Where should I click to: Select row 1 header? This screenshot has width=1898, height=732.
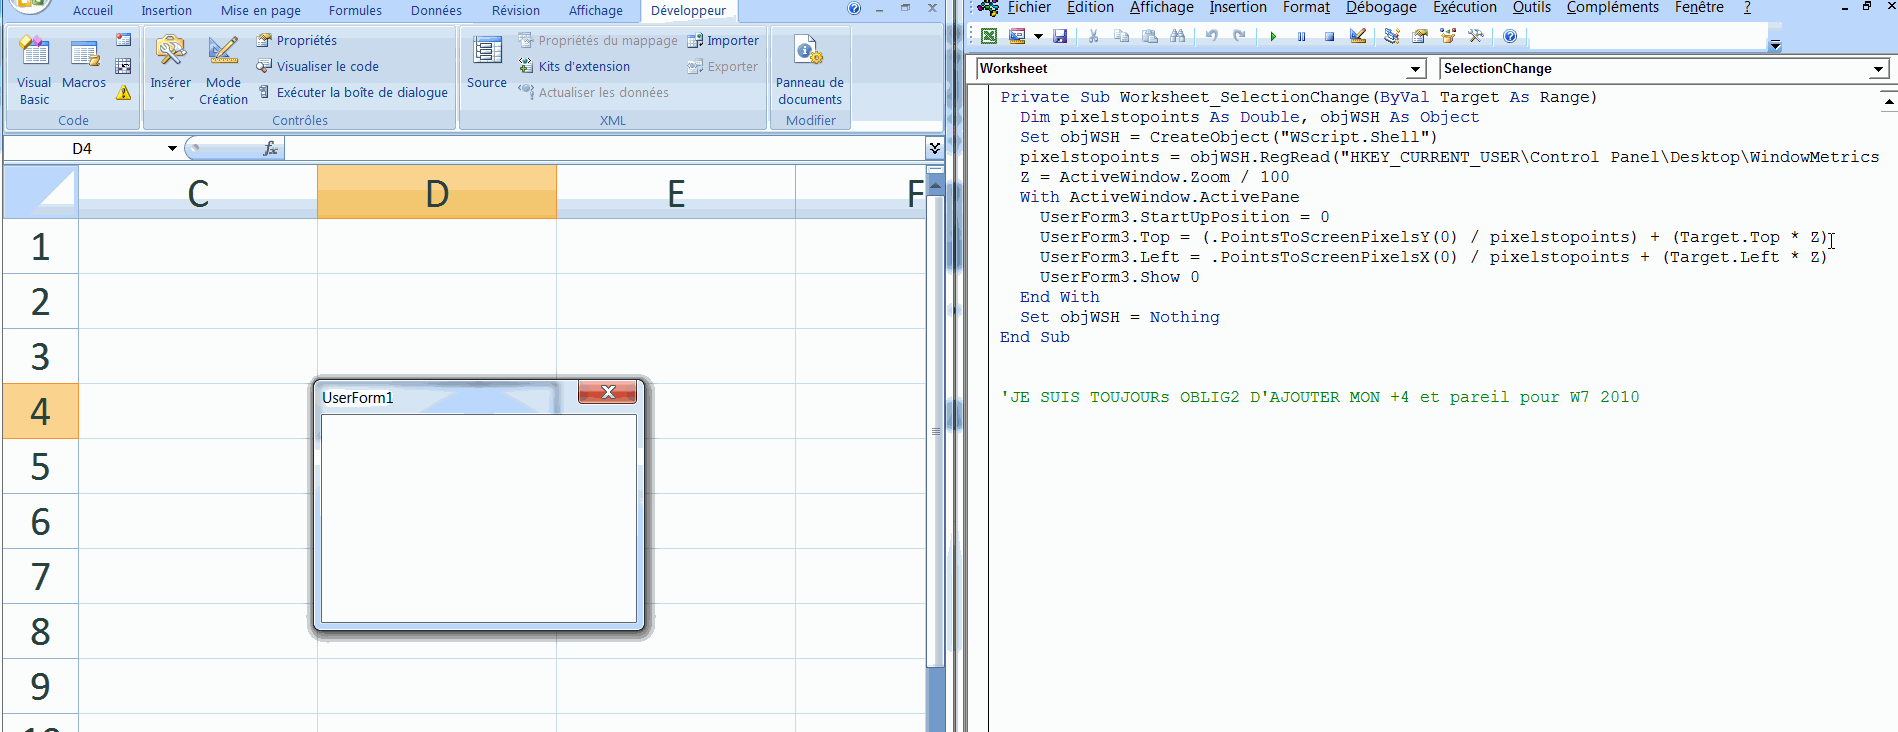(x=40, y=246)
